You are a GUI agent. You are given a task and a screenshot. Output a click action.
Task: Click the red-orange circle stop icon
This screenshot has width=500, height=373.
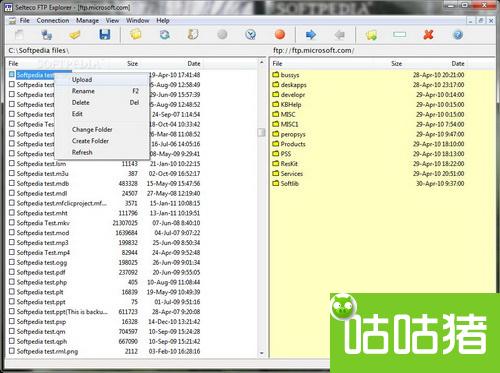[280, 35]
